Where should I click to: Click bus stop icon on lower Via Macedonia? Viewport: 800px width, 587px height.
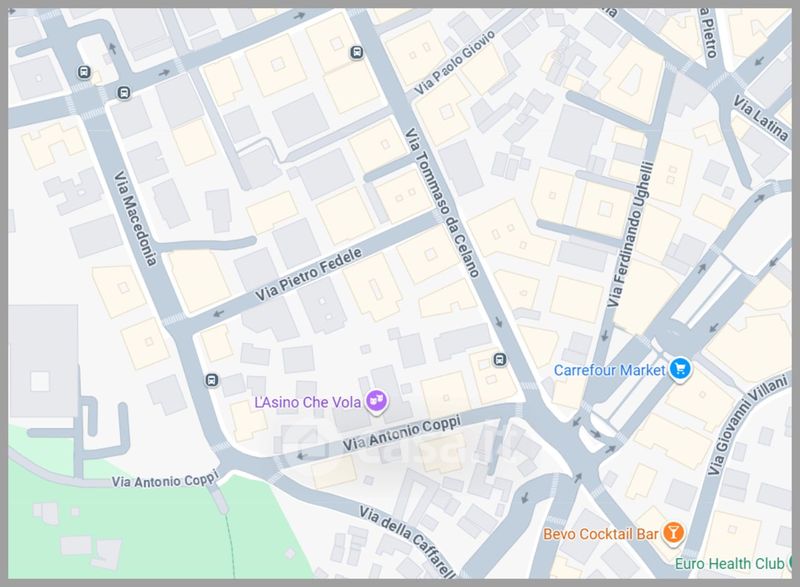tap(212, 379)
